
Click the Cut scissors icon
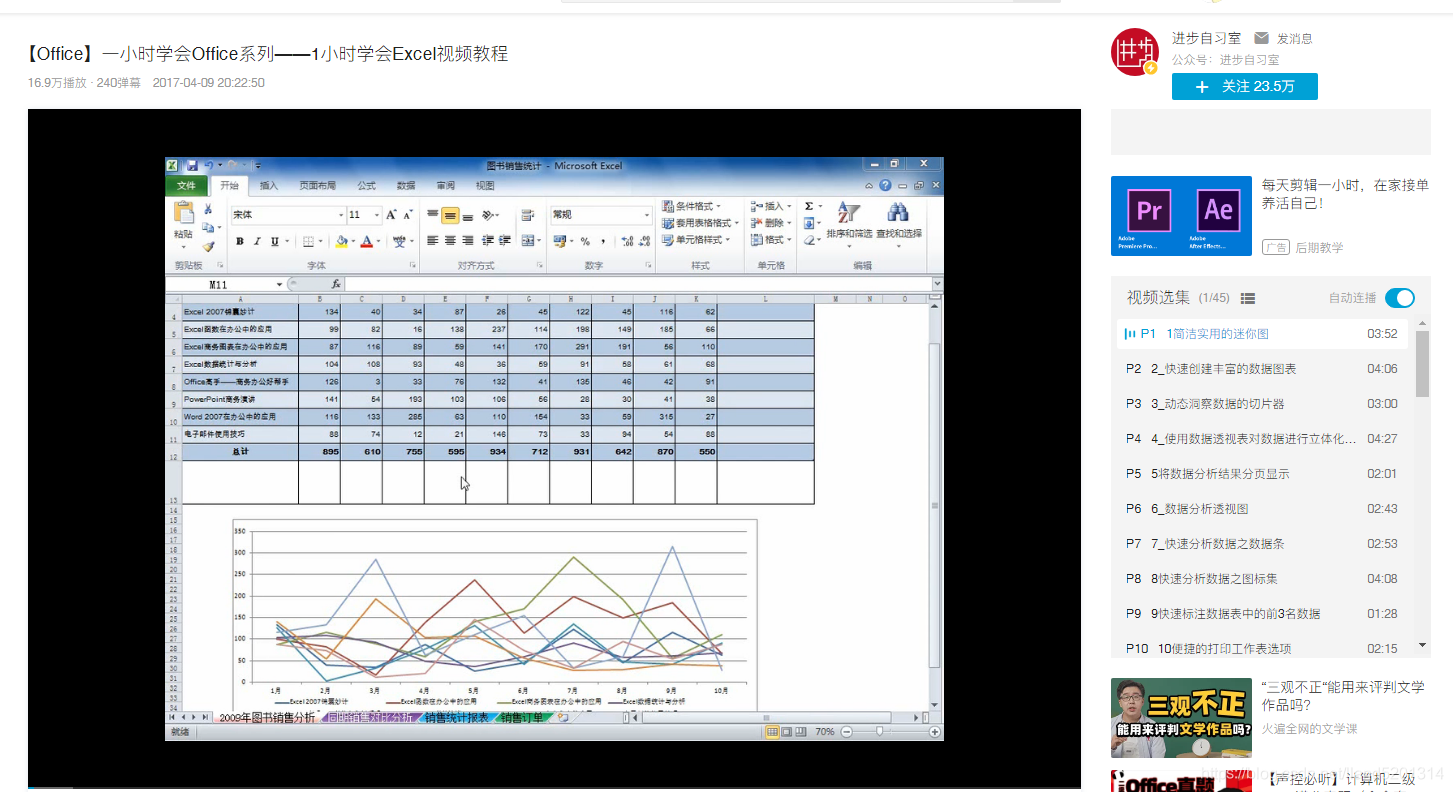pos(208,208)
